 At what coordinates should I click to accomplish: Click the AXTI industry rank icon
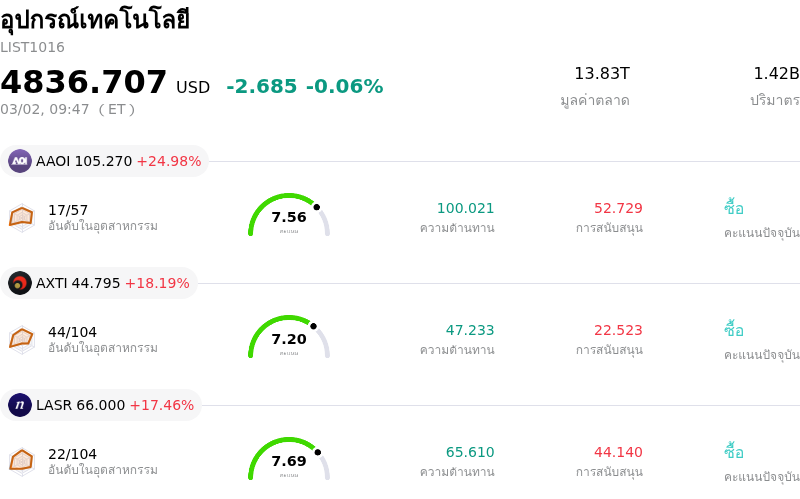coord(22,339)
